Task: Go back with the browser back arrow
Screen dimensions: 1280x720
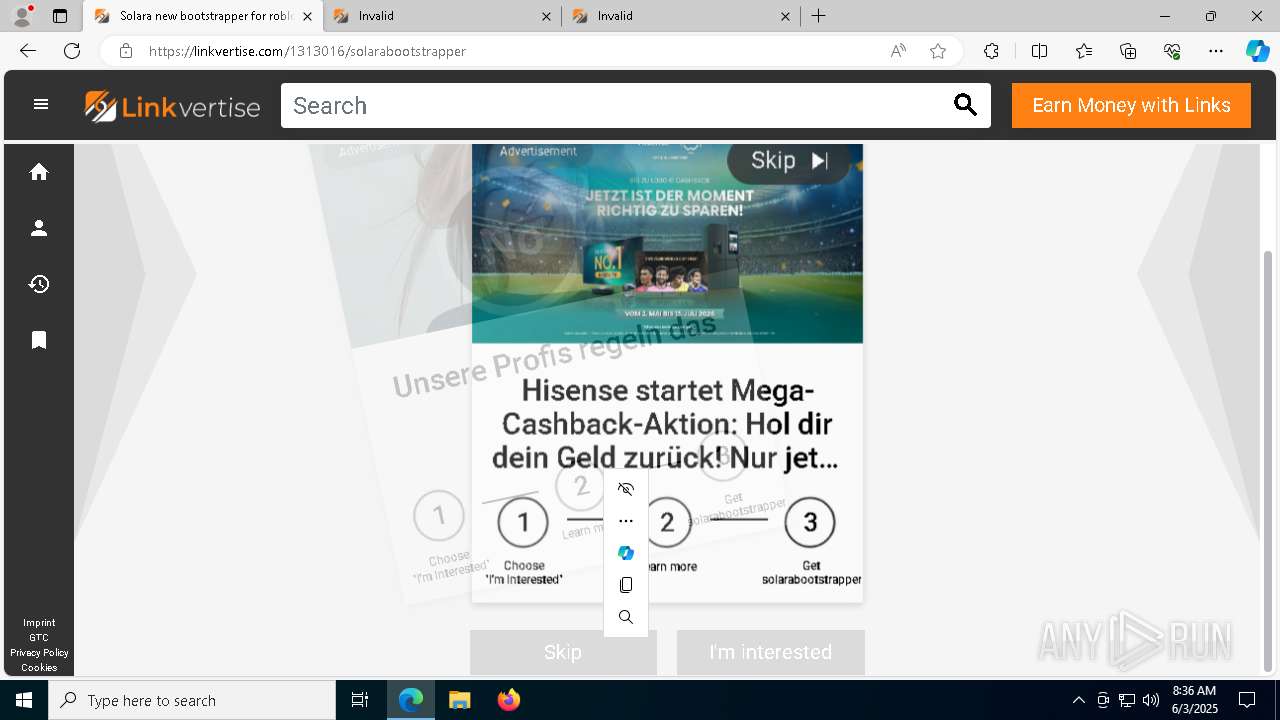Action: click(x=28, y=51)
